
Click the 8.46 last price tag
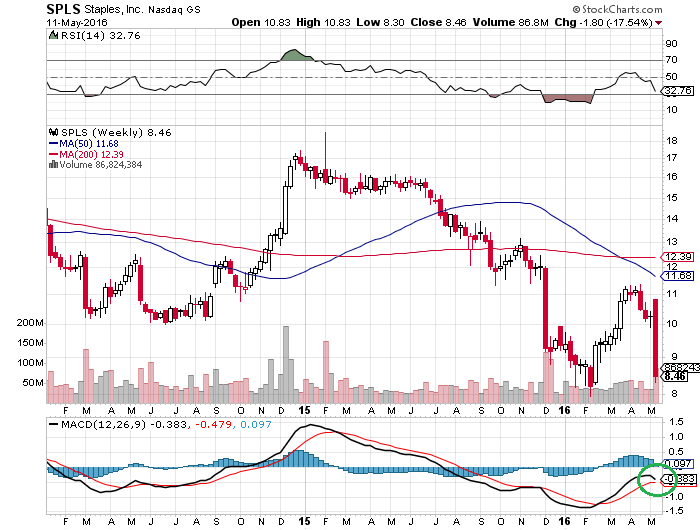pyautogui.click(x=675, y=376)
